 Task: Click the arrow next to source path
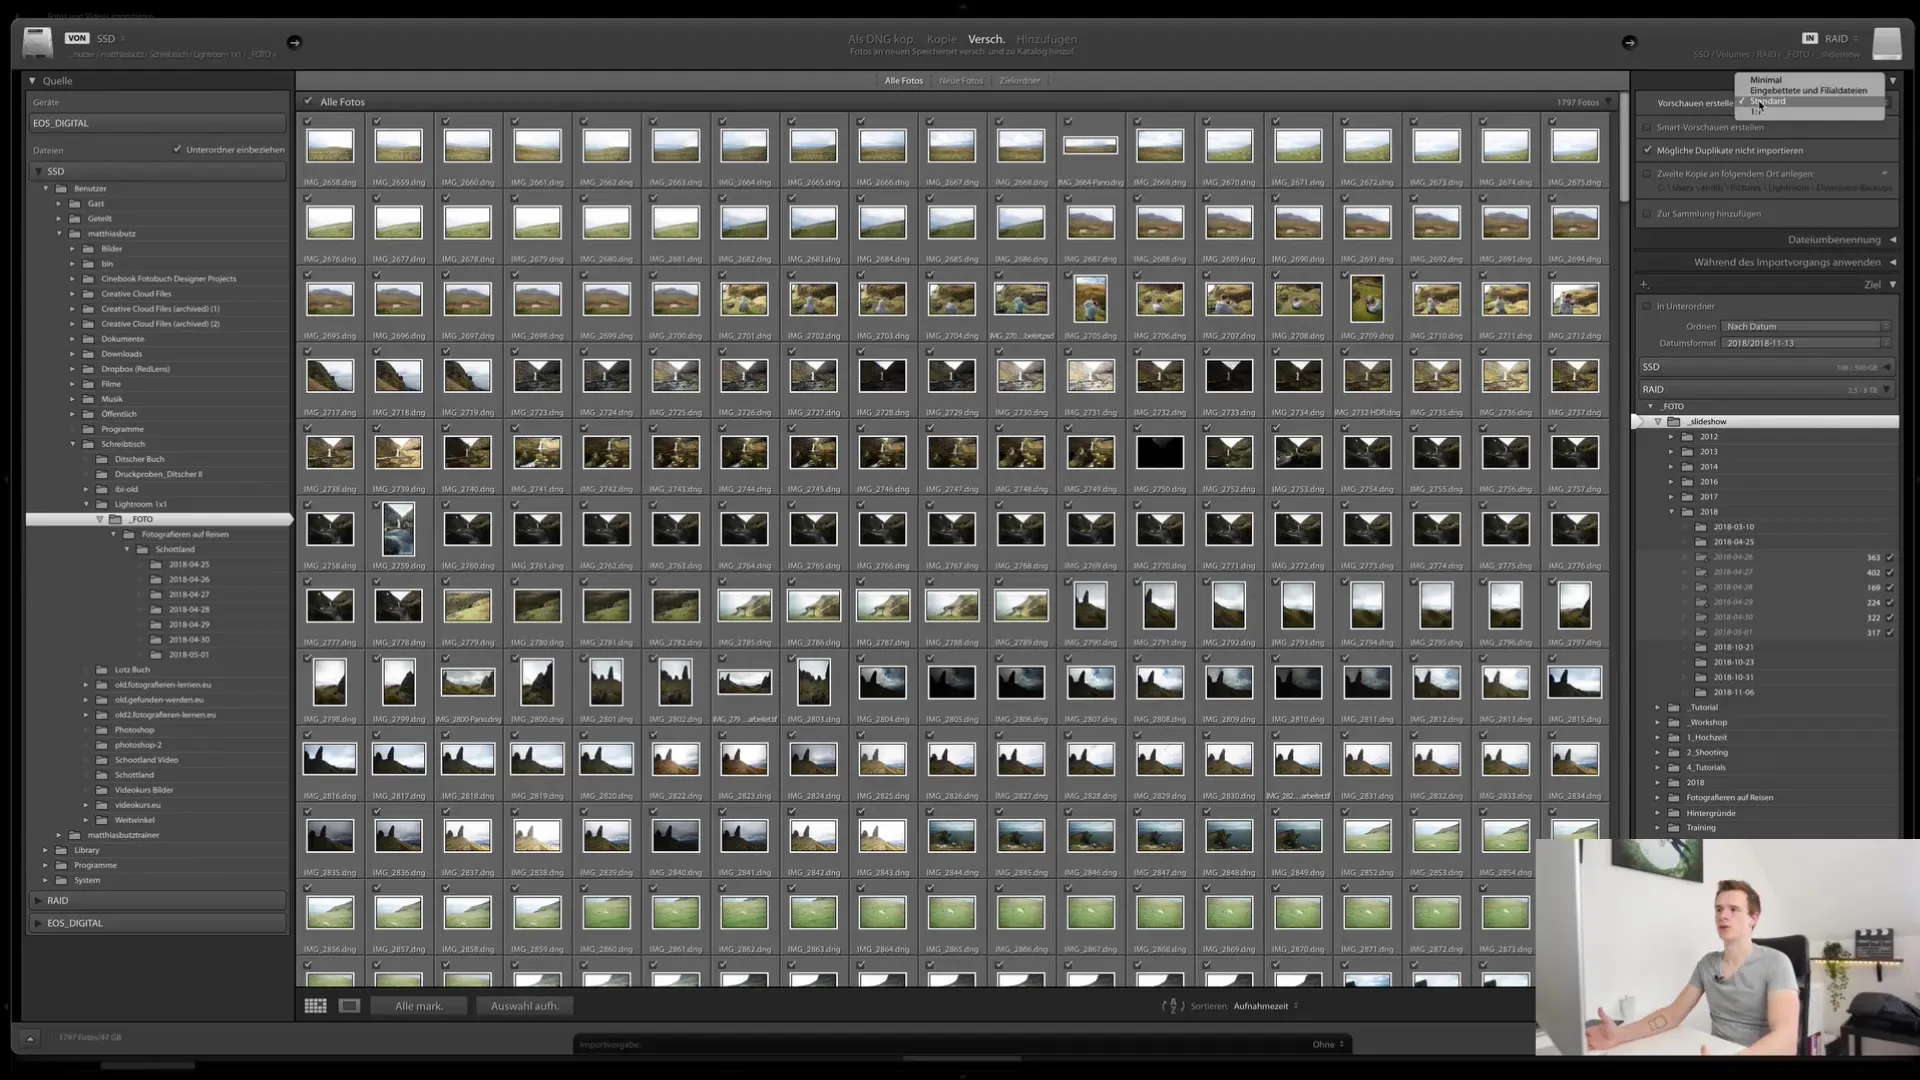click(294, 42)
